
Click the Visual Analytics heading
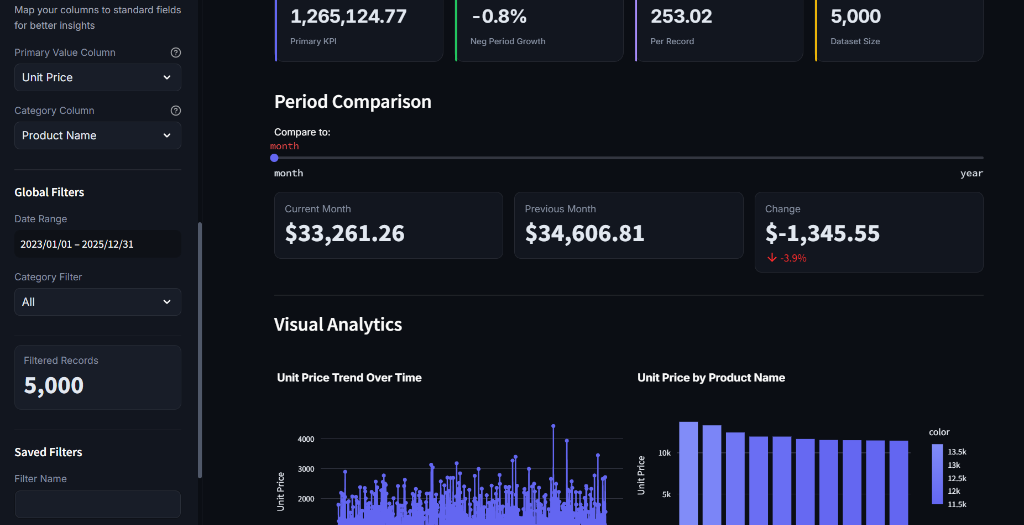point(338,325)
